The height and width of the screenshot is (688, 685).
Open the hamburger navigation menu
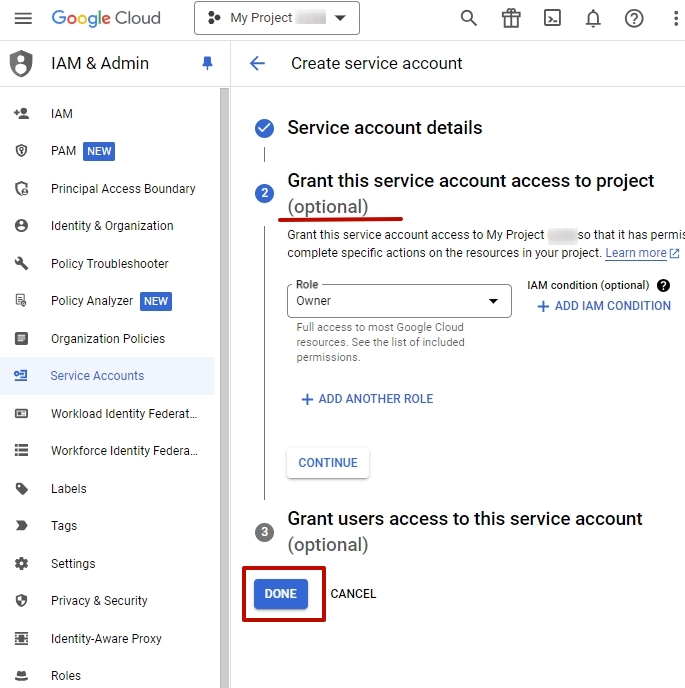23,18
